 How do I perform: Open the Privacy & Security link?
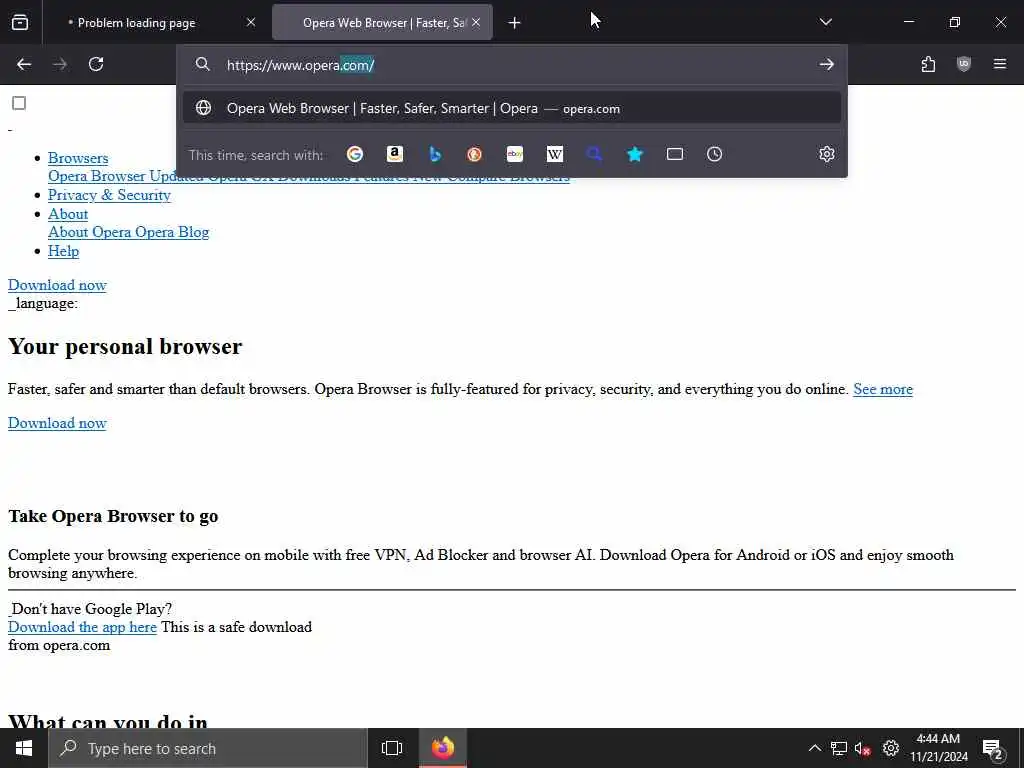(x=109, y=195)
